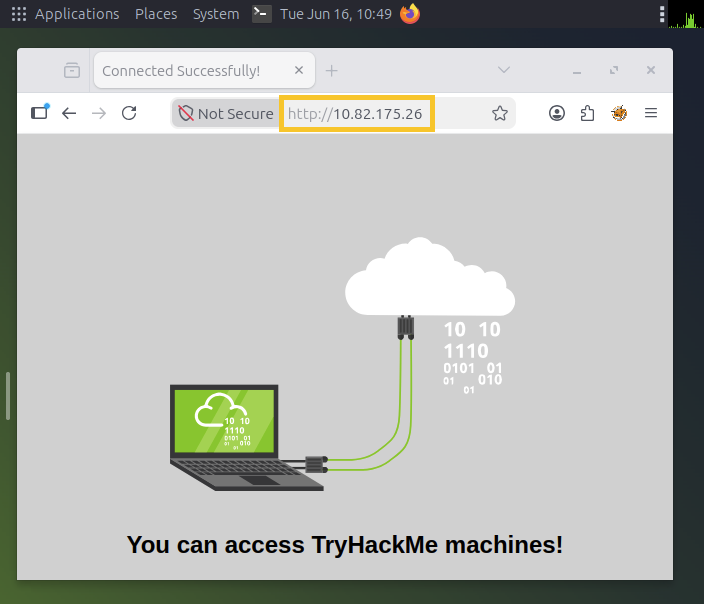Image resolution: width=704 pixels, height=604 pixels.
Task: Reload the current page
Action: (x=129, y=113)
